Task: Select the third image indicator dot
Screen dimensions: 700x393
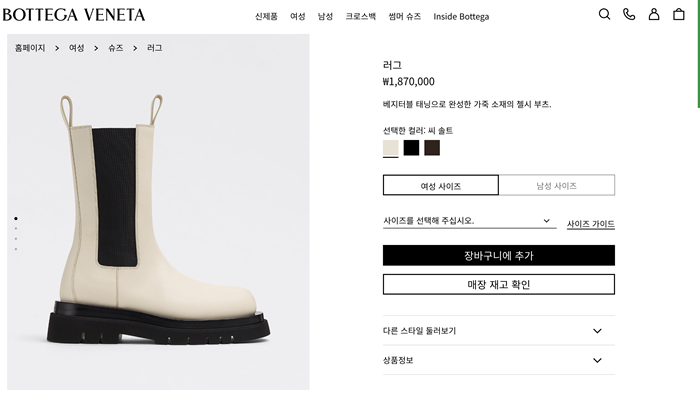Action: tap(16, 239)
